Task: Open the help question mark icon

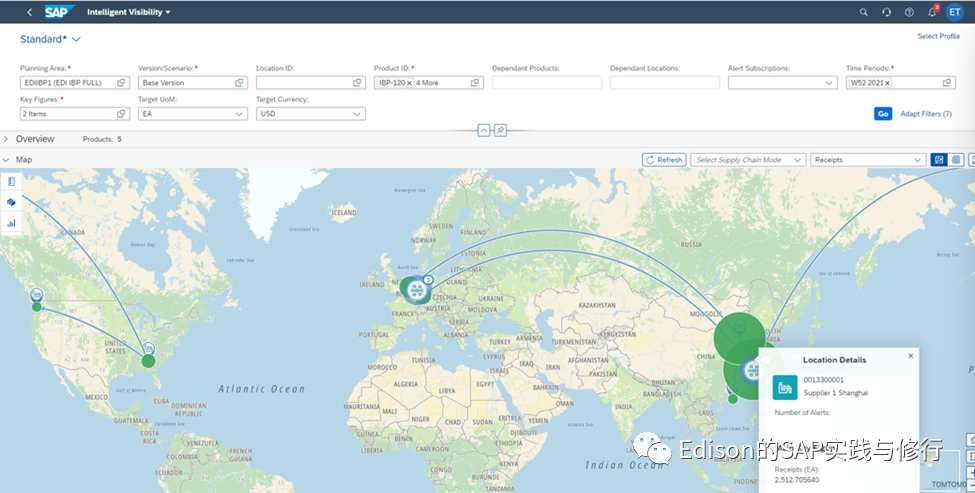Action: coord(909,12)
